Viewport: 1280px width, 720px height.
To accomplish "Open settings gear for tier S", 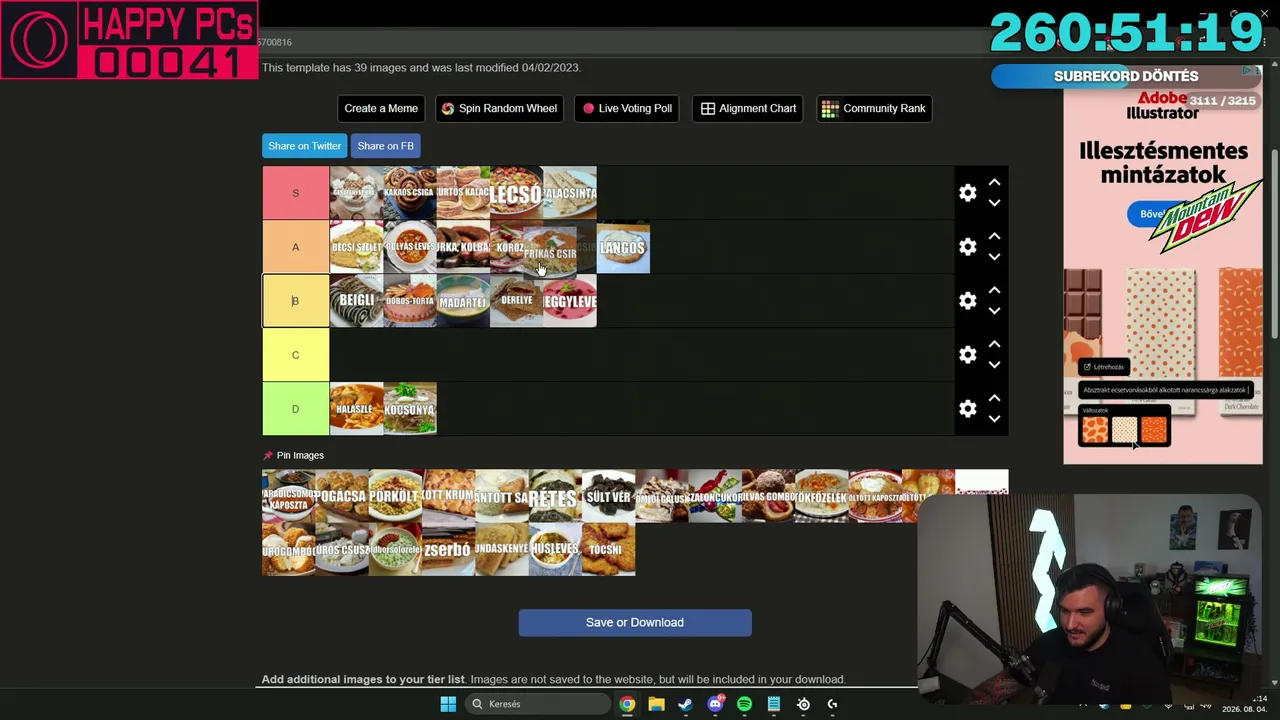I will tap(967, 193).
